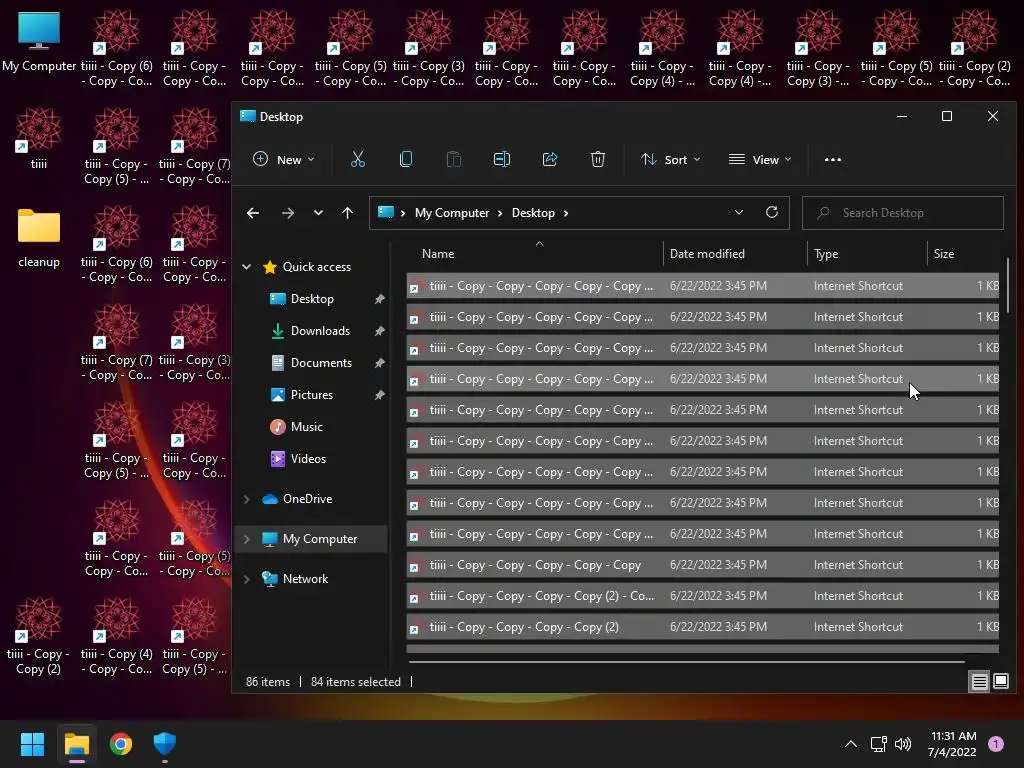Open recent locations dropdown arrow

(318, 213)
